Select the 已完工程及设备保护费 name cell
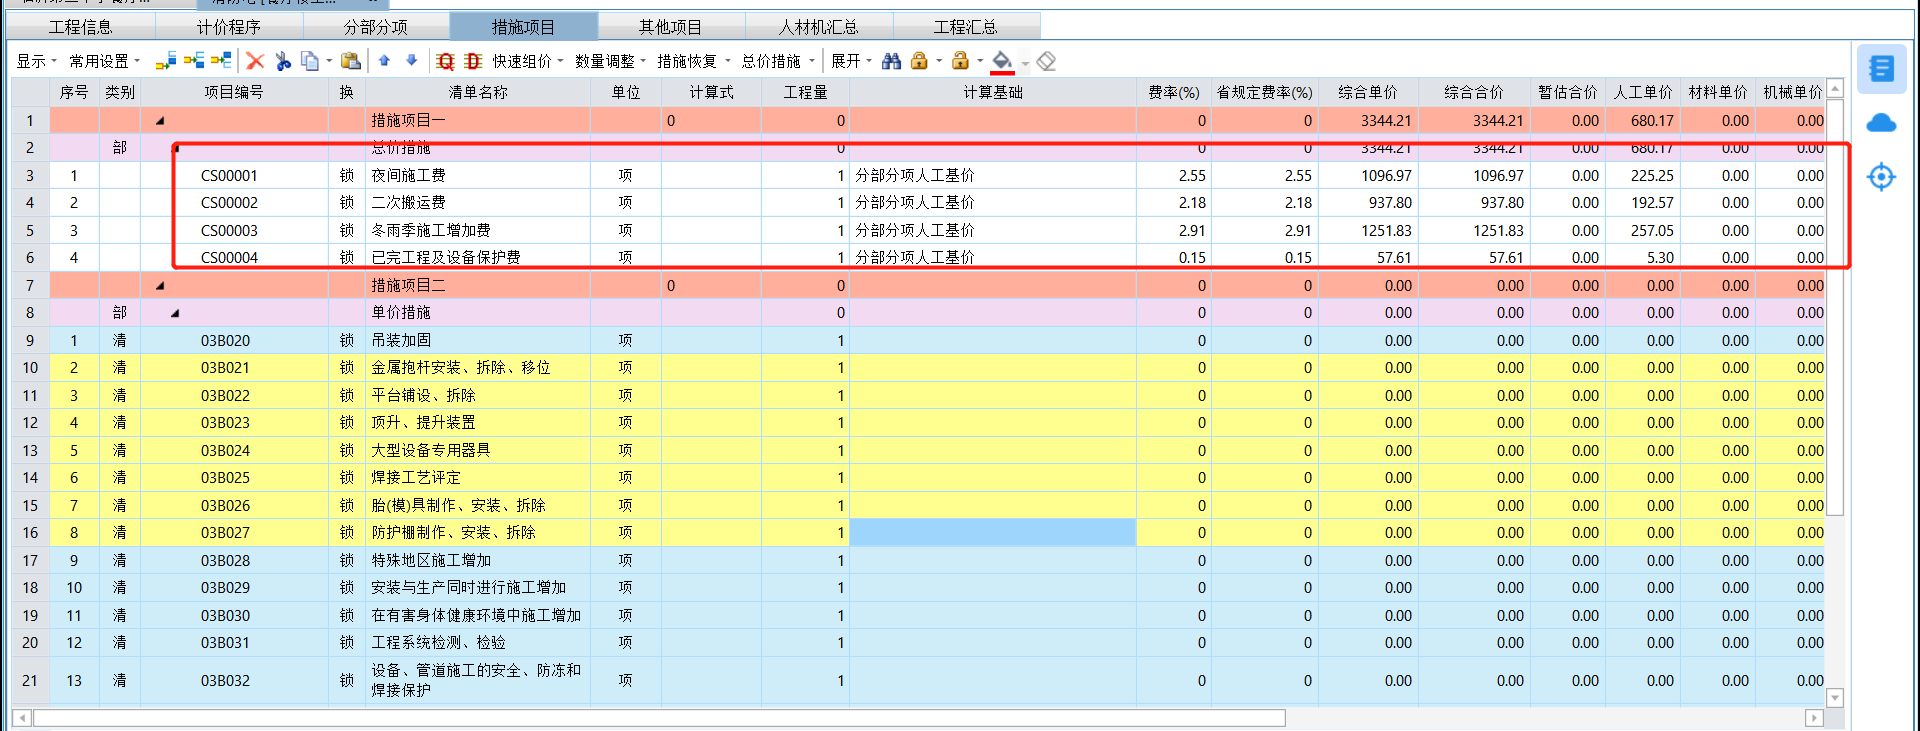The width and height of the screenshot is (1920, 731). (478, 258)
